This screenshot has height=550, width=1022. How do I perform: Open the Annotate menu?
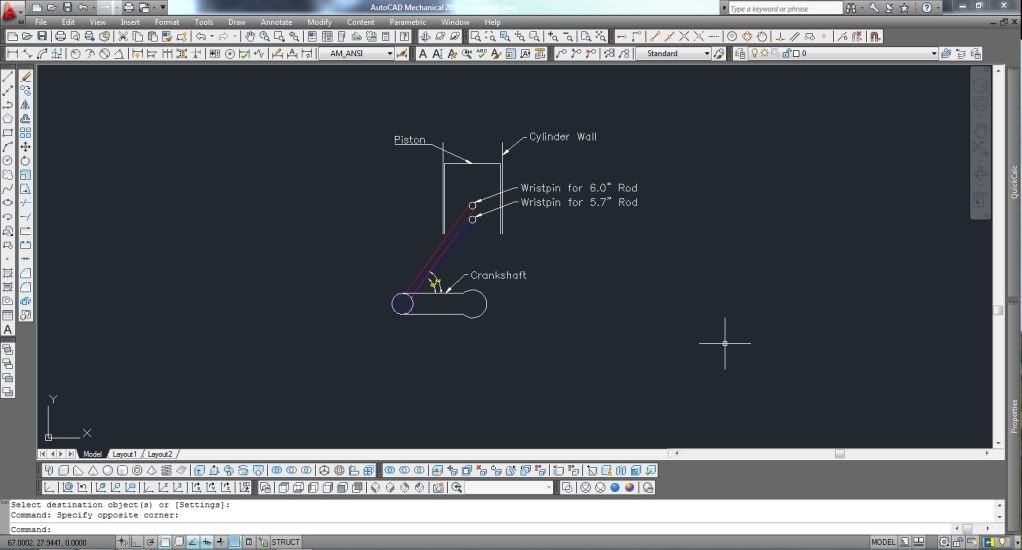(276, 22)
